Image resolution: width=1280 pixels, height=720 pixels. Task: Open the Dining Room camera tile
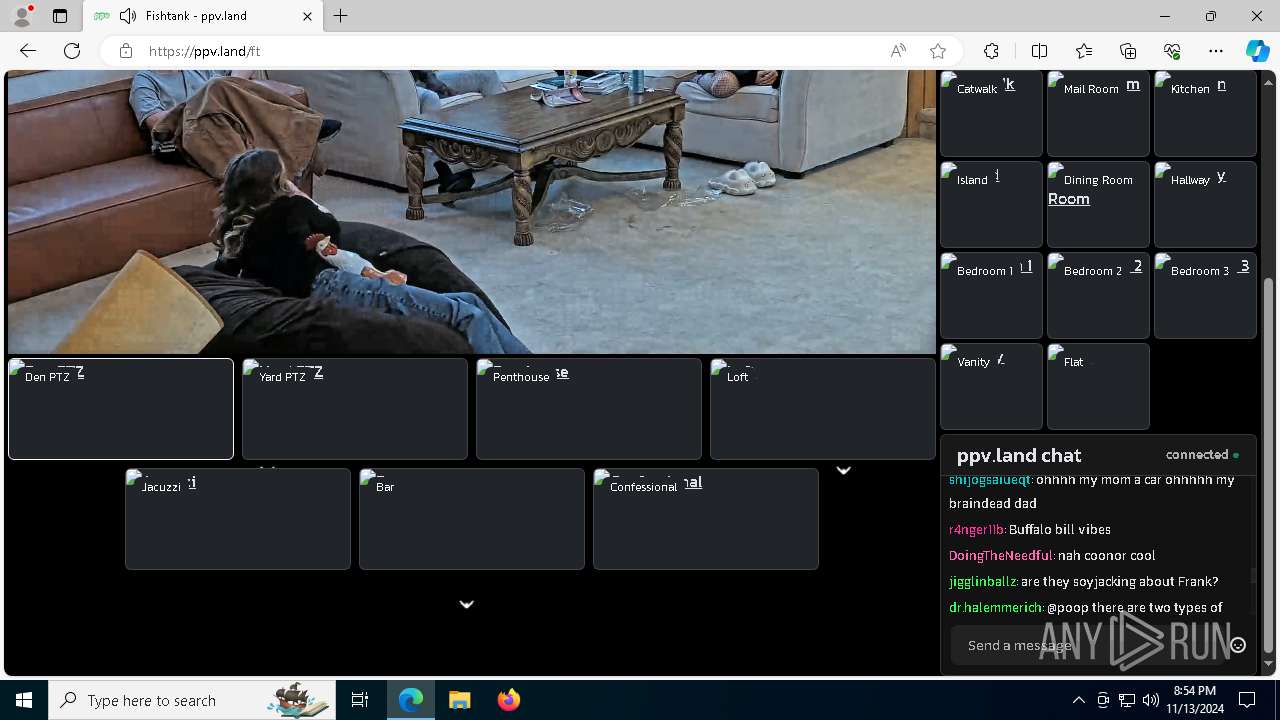click(1098, 204)
